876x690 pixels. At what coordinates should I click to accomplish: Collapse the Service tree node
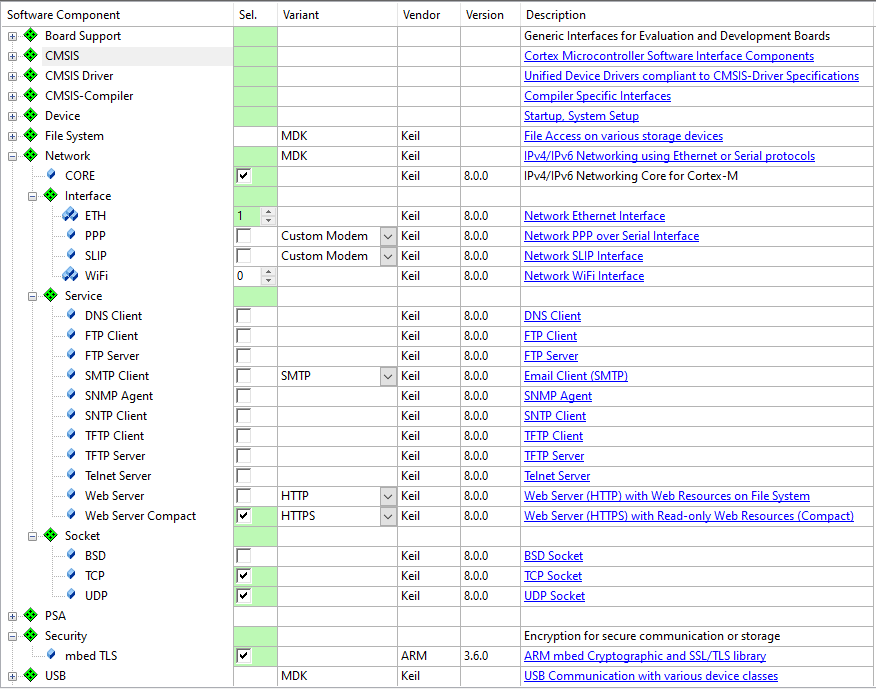coord(32,296)
